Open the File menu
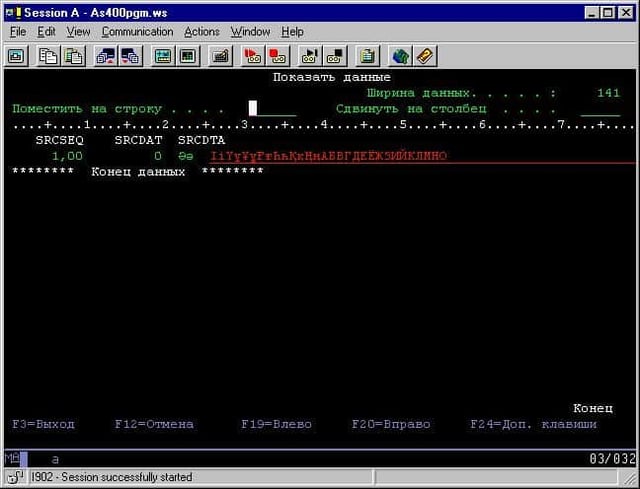The image size is (640, 489). pos(18,32)
